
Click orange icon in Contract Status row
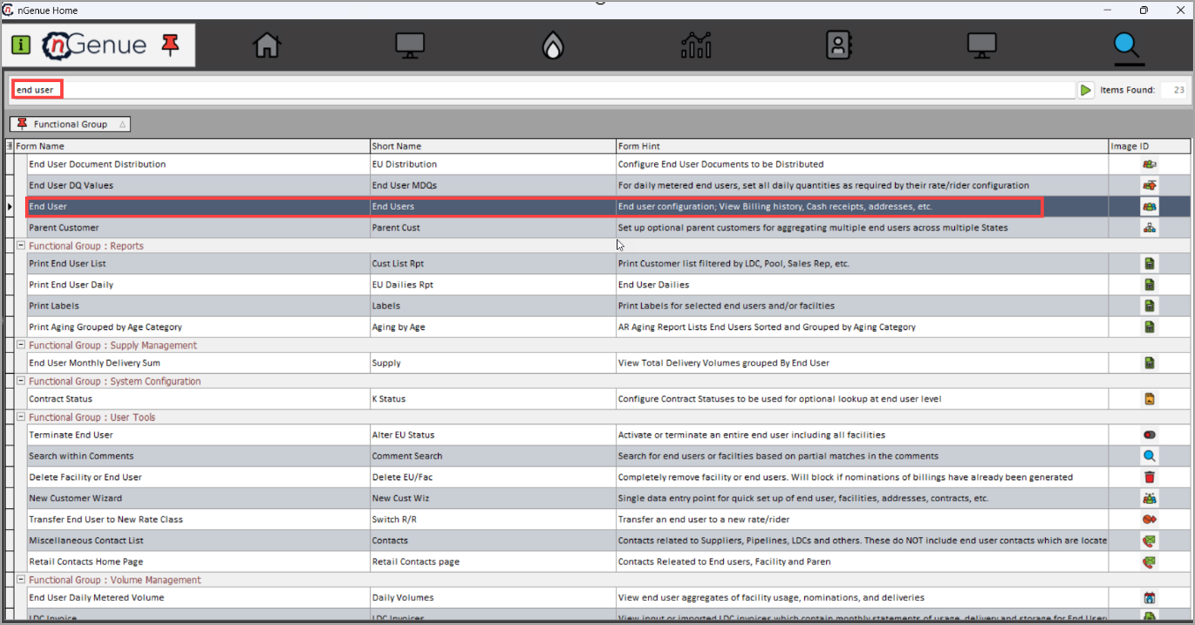coord(1149,399)
